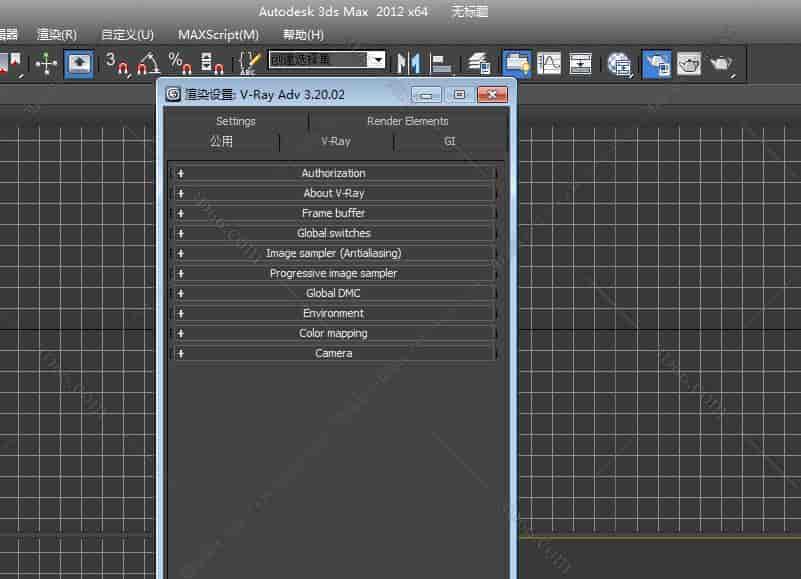Screen dimensions: 801x579
Task: Expand the Color mapping rollout
Action: click(x=333, y=333)
